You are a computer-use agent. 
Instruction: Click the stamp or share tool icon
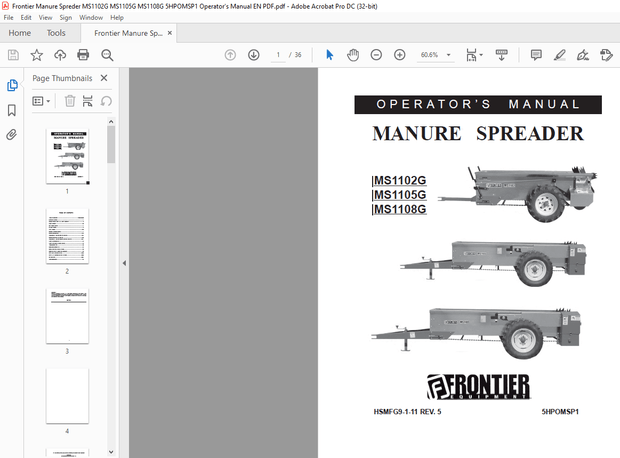606,55
